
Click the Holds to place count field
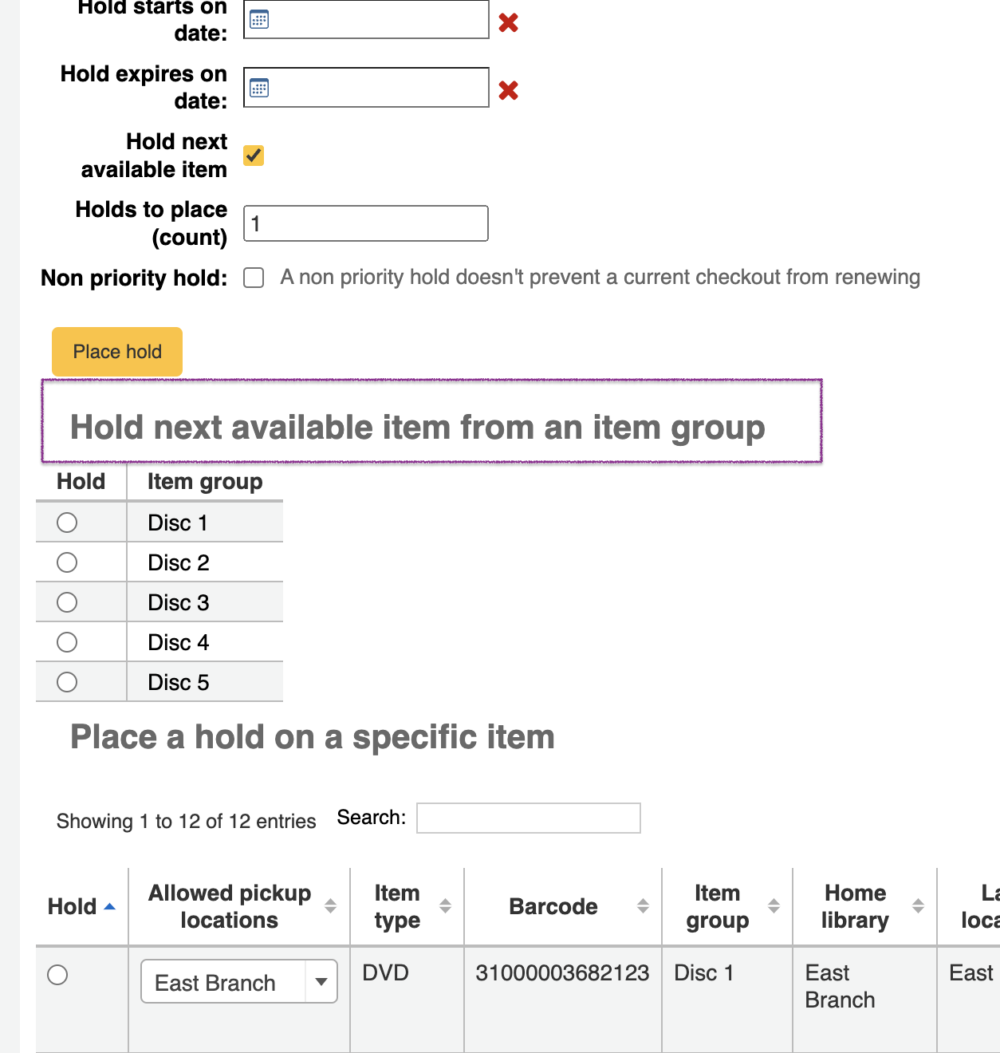point(366,223)
